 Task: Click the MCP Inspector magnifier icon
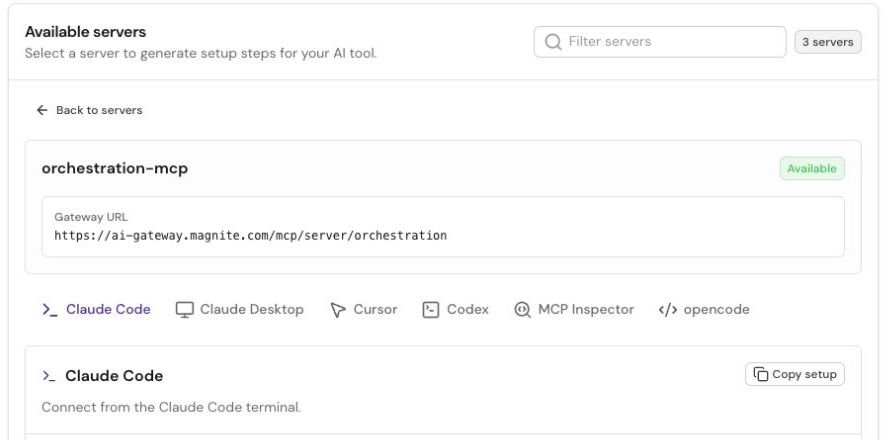tap(522, 310)
